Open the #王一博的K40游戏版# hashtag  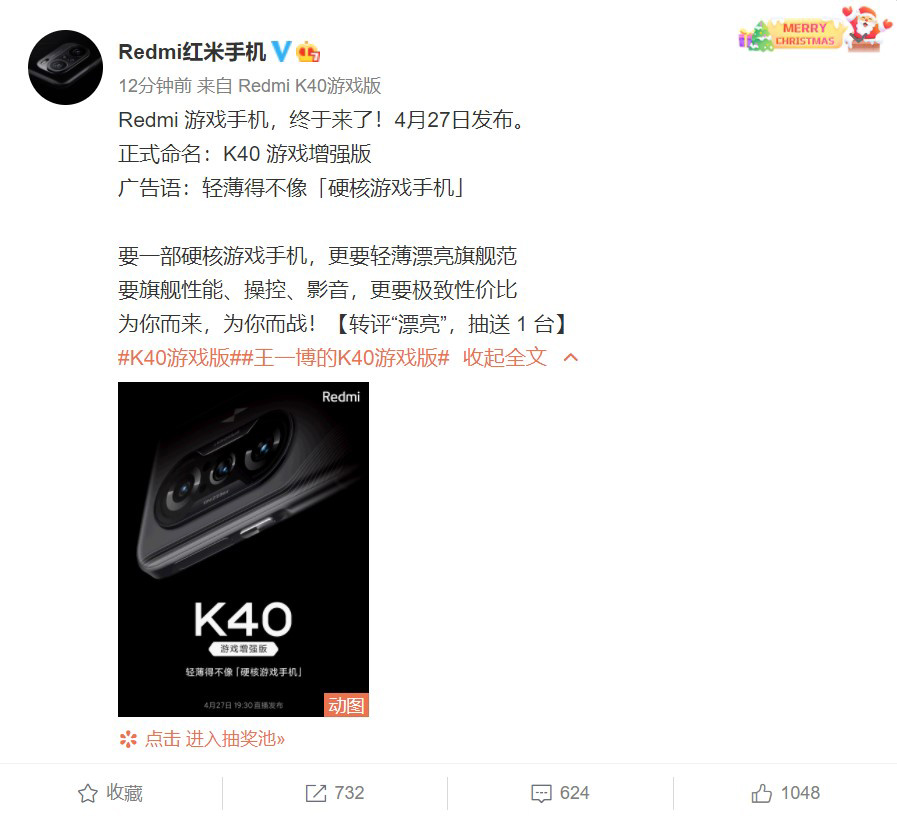click(340, 357)
